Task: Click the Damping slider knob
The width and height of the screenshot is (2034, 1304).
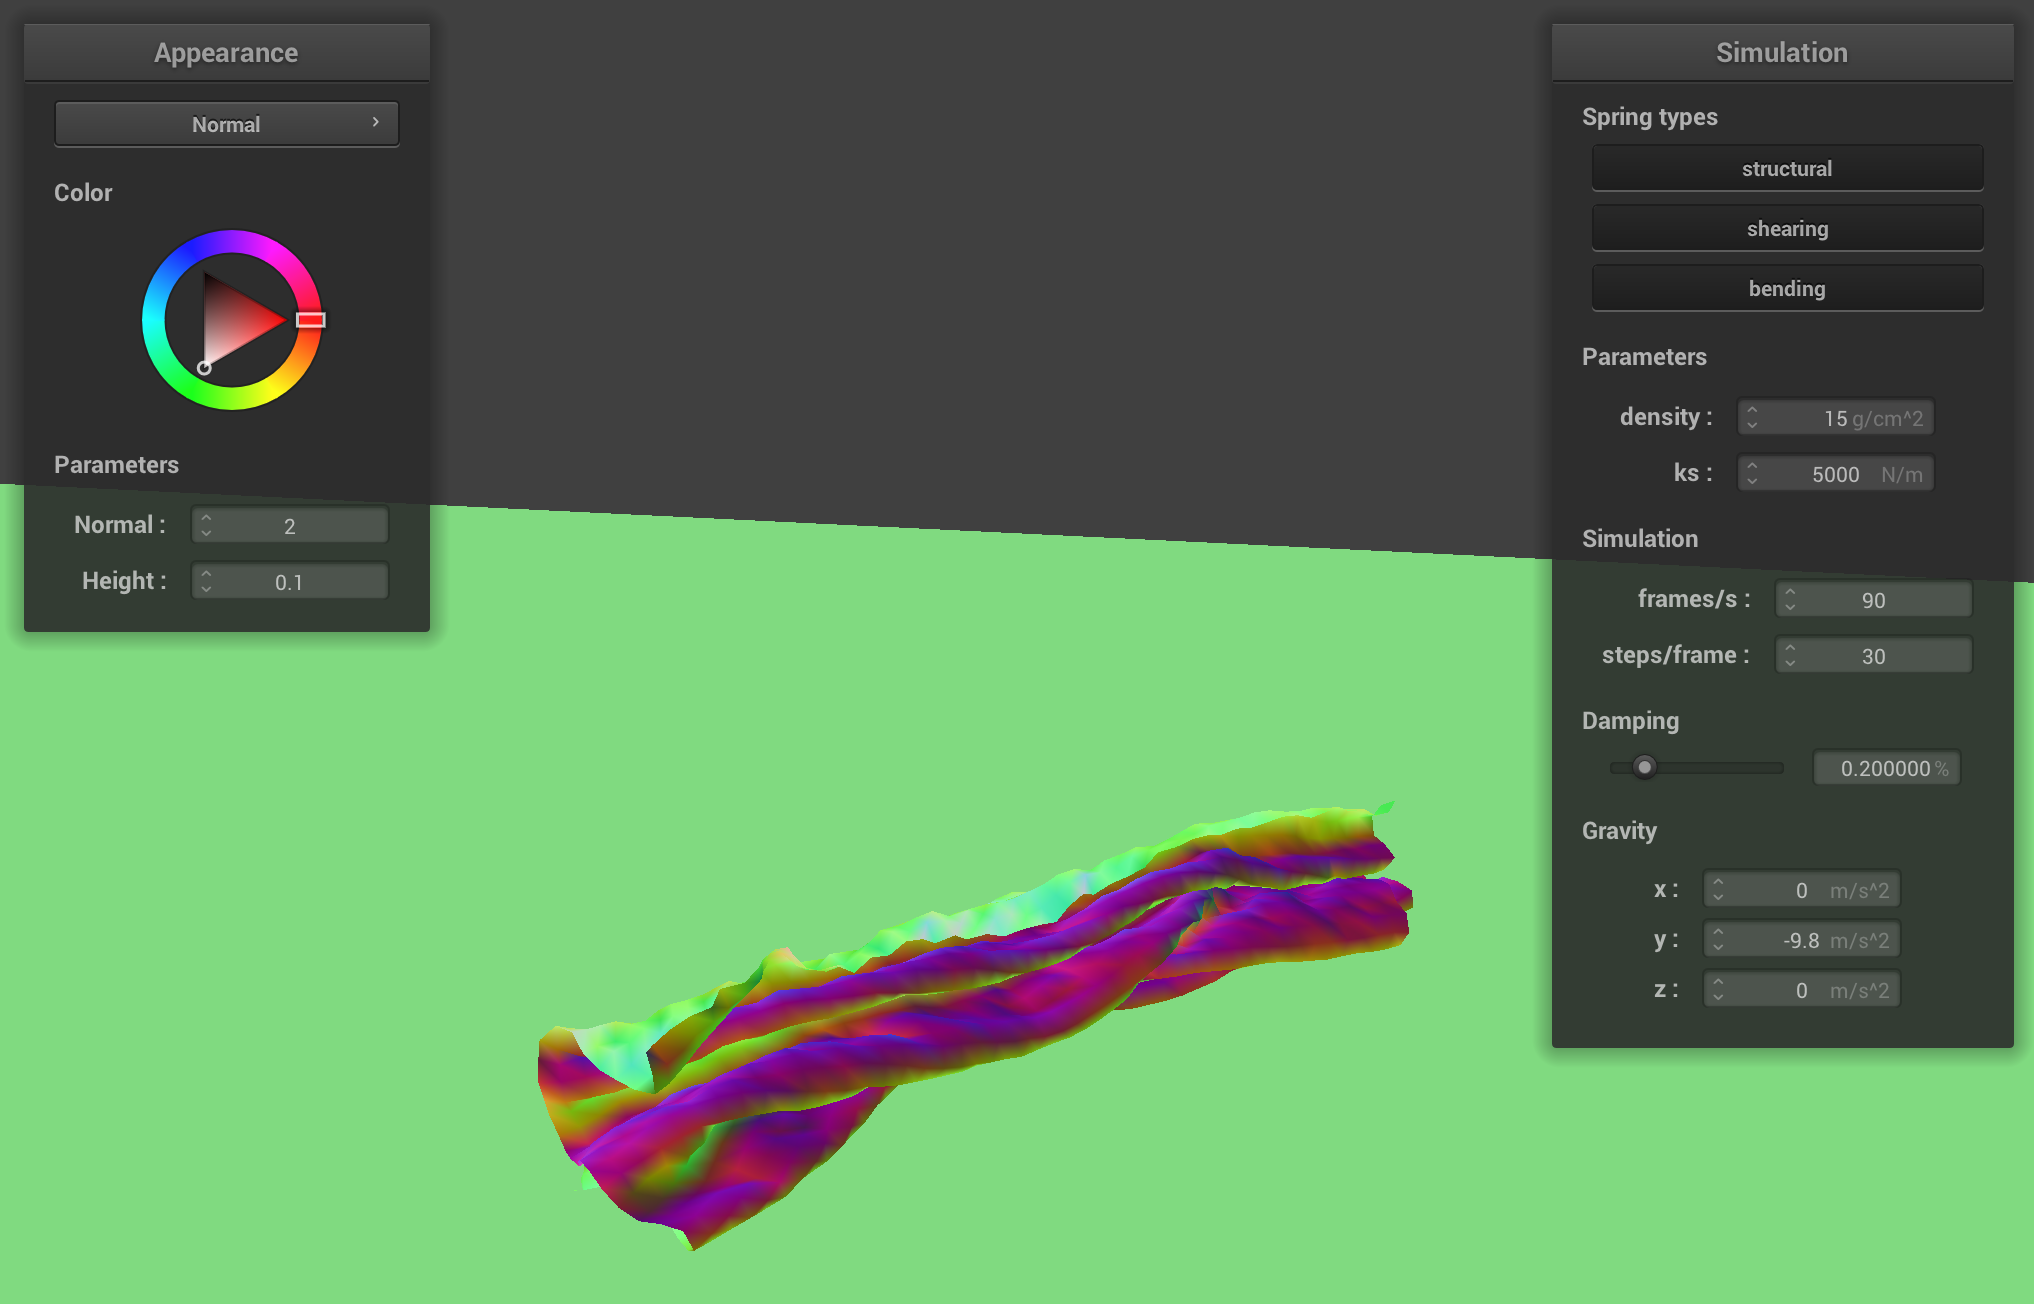Action: tap(1644, 767)
